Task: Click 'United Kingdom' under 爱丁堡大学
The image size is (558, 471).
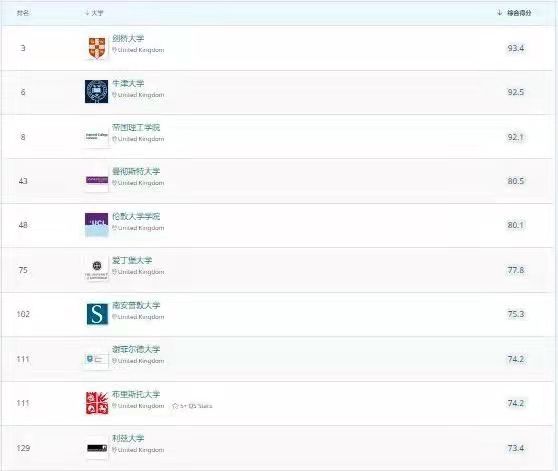Action: (141, 272)
